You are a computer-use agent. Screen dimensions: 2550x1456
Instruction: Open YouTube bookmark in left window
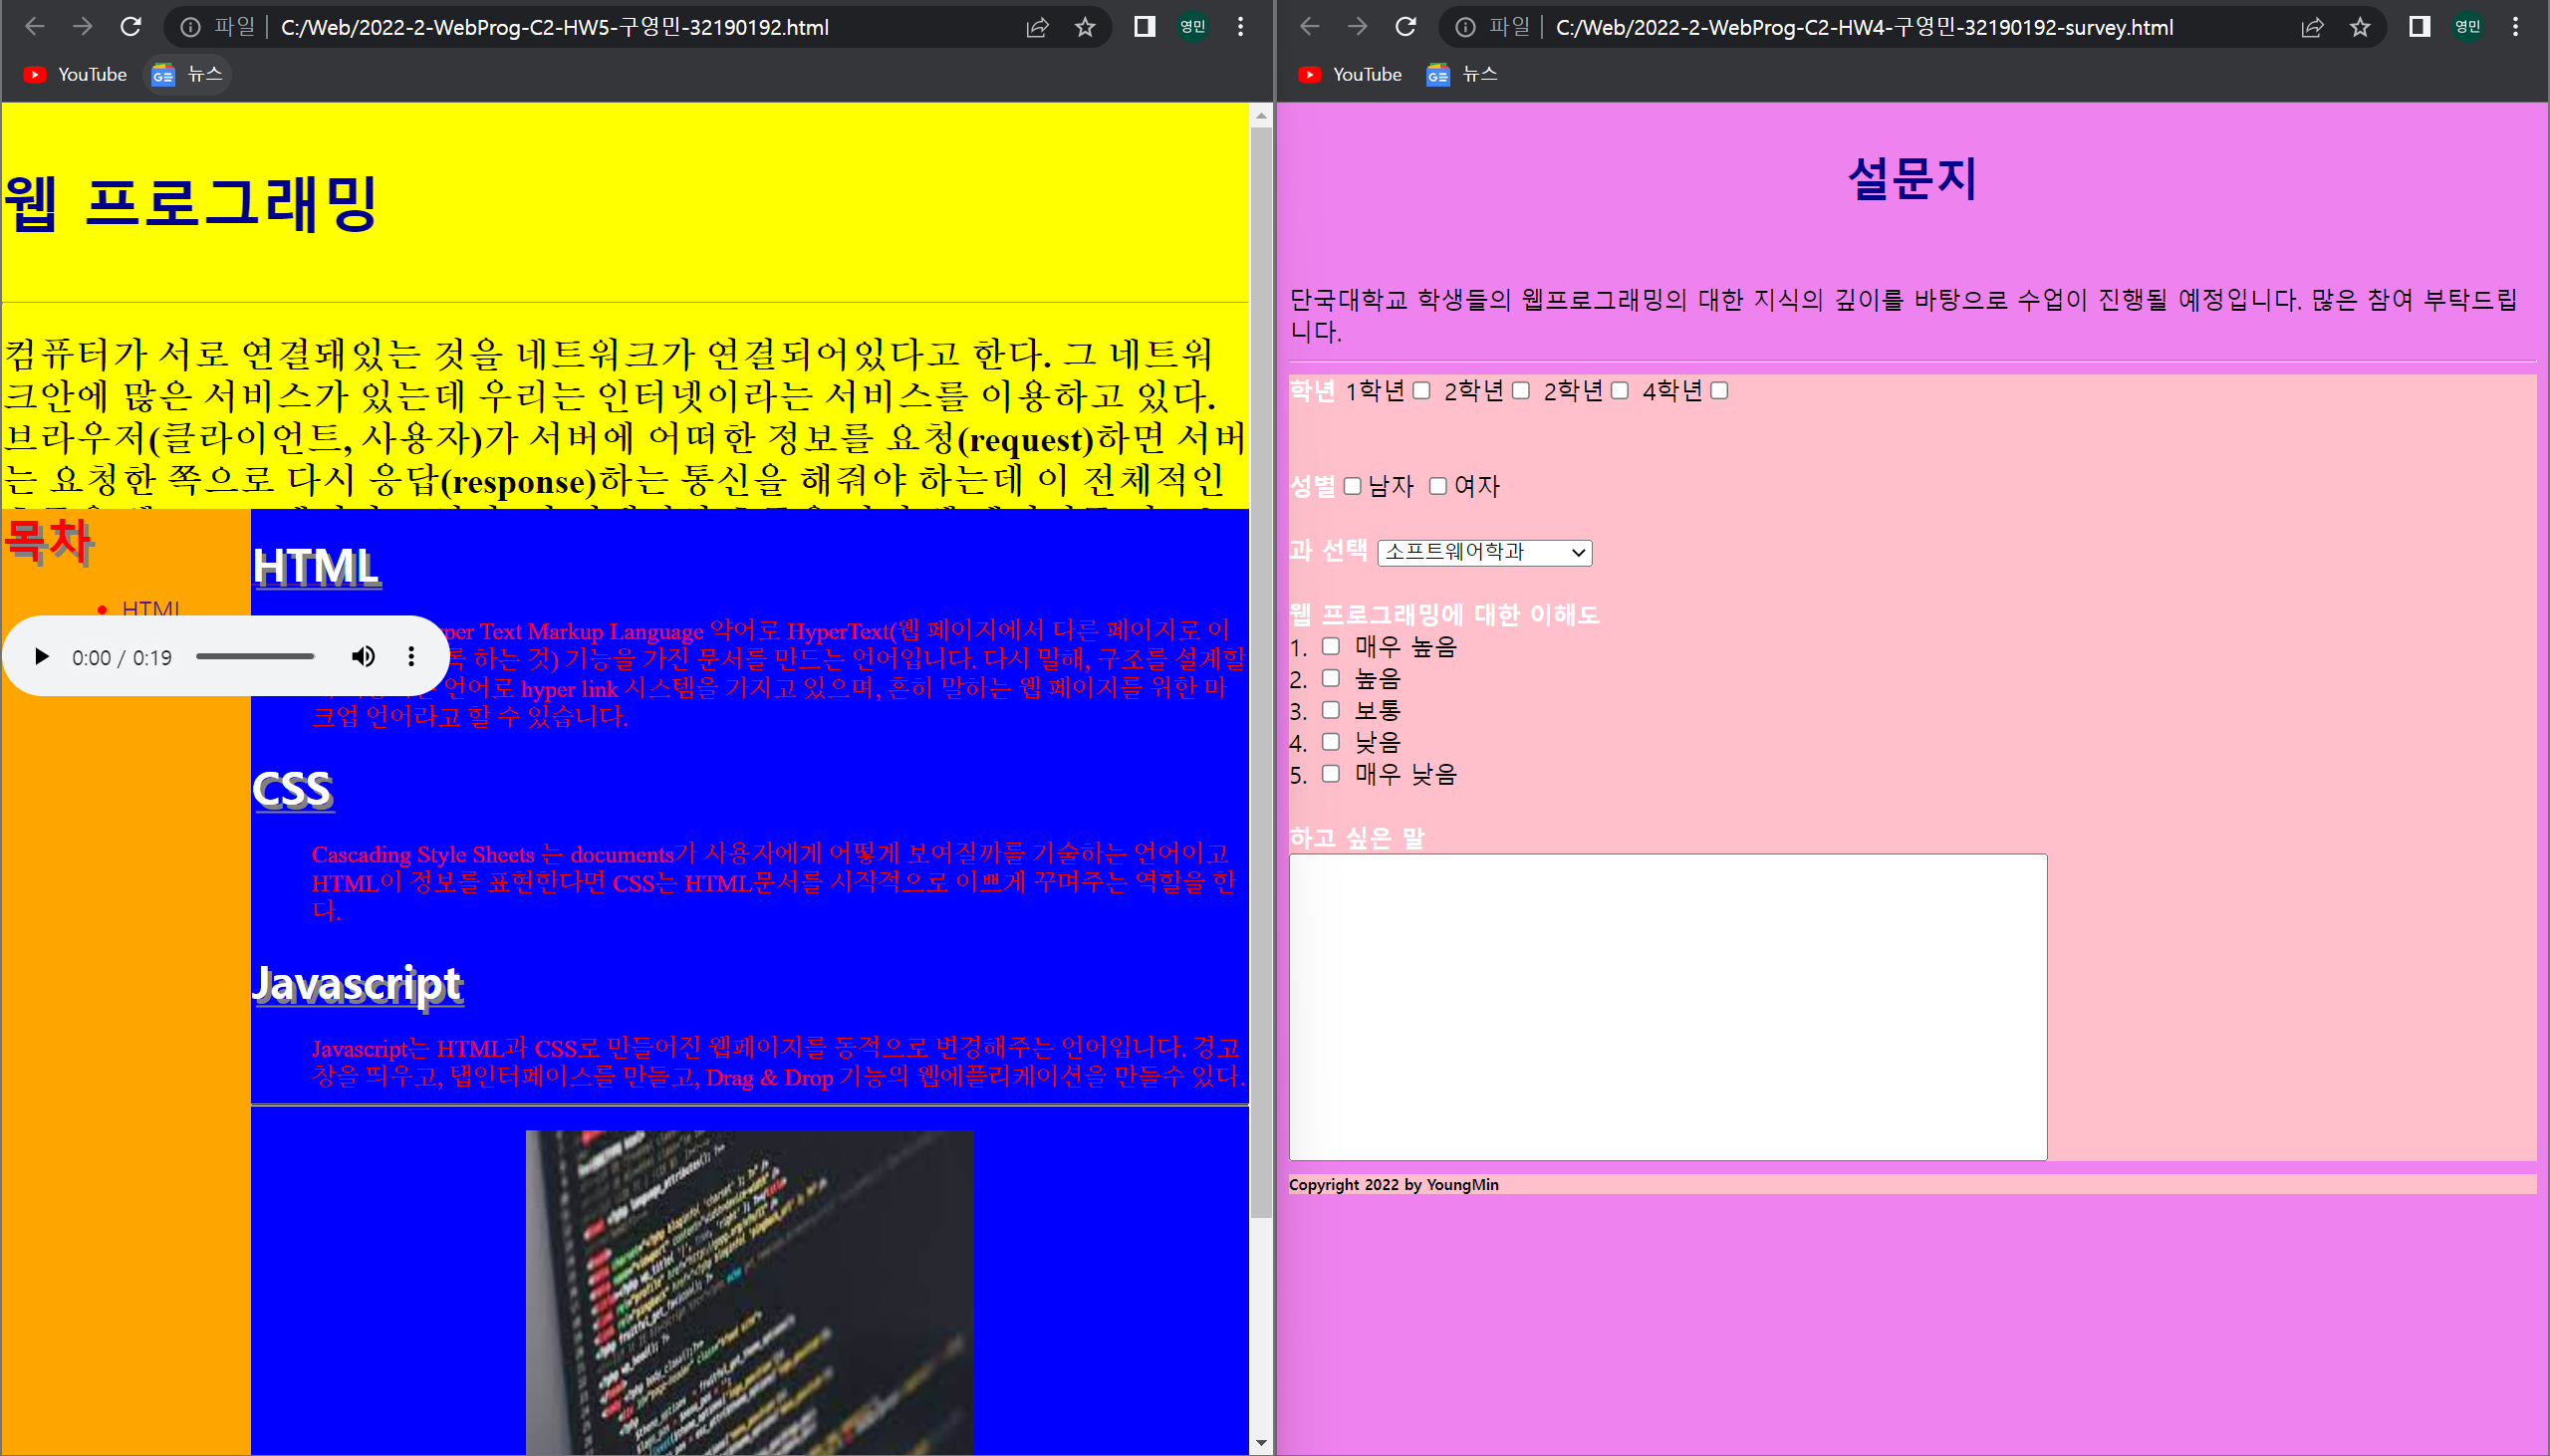[x=75, y=75]
